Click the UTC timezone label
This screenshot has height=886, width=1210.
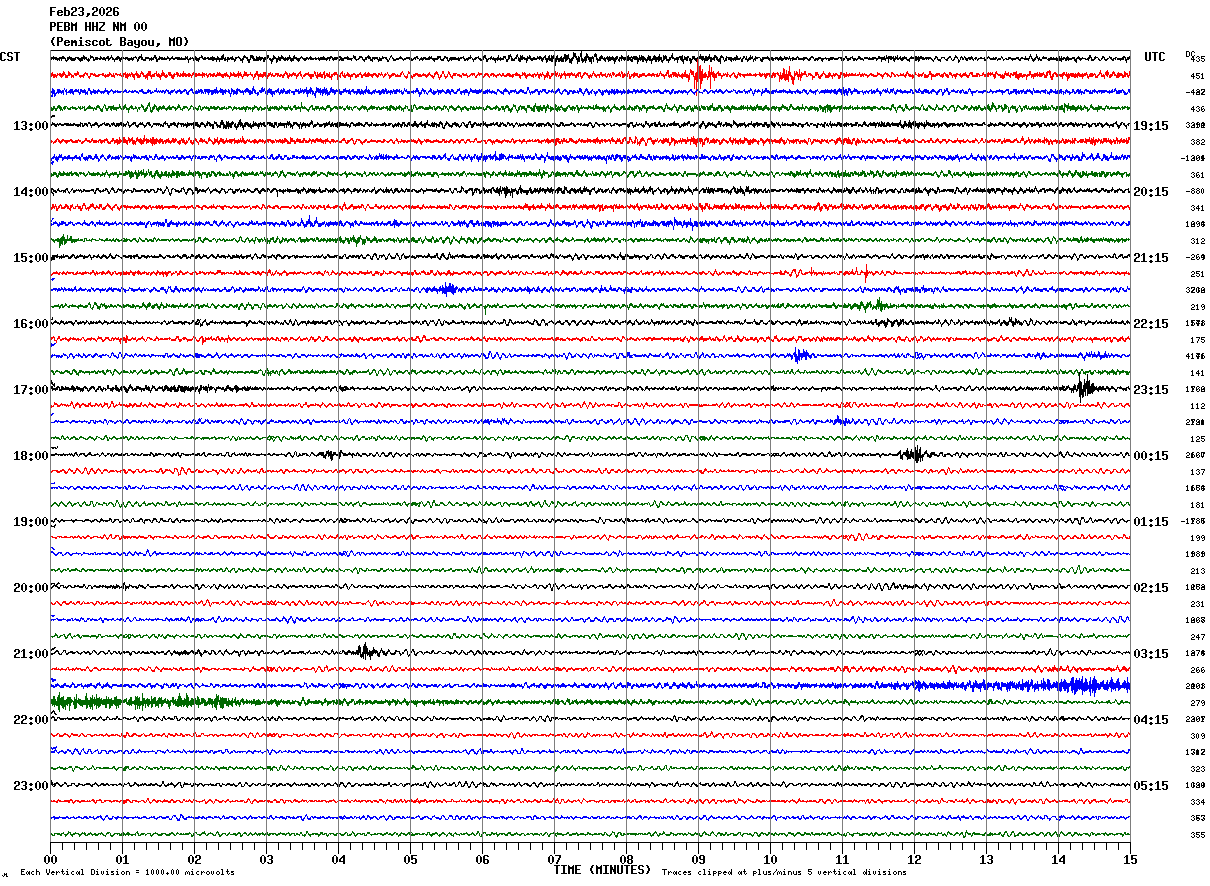click(x=1155, y=57)
